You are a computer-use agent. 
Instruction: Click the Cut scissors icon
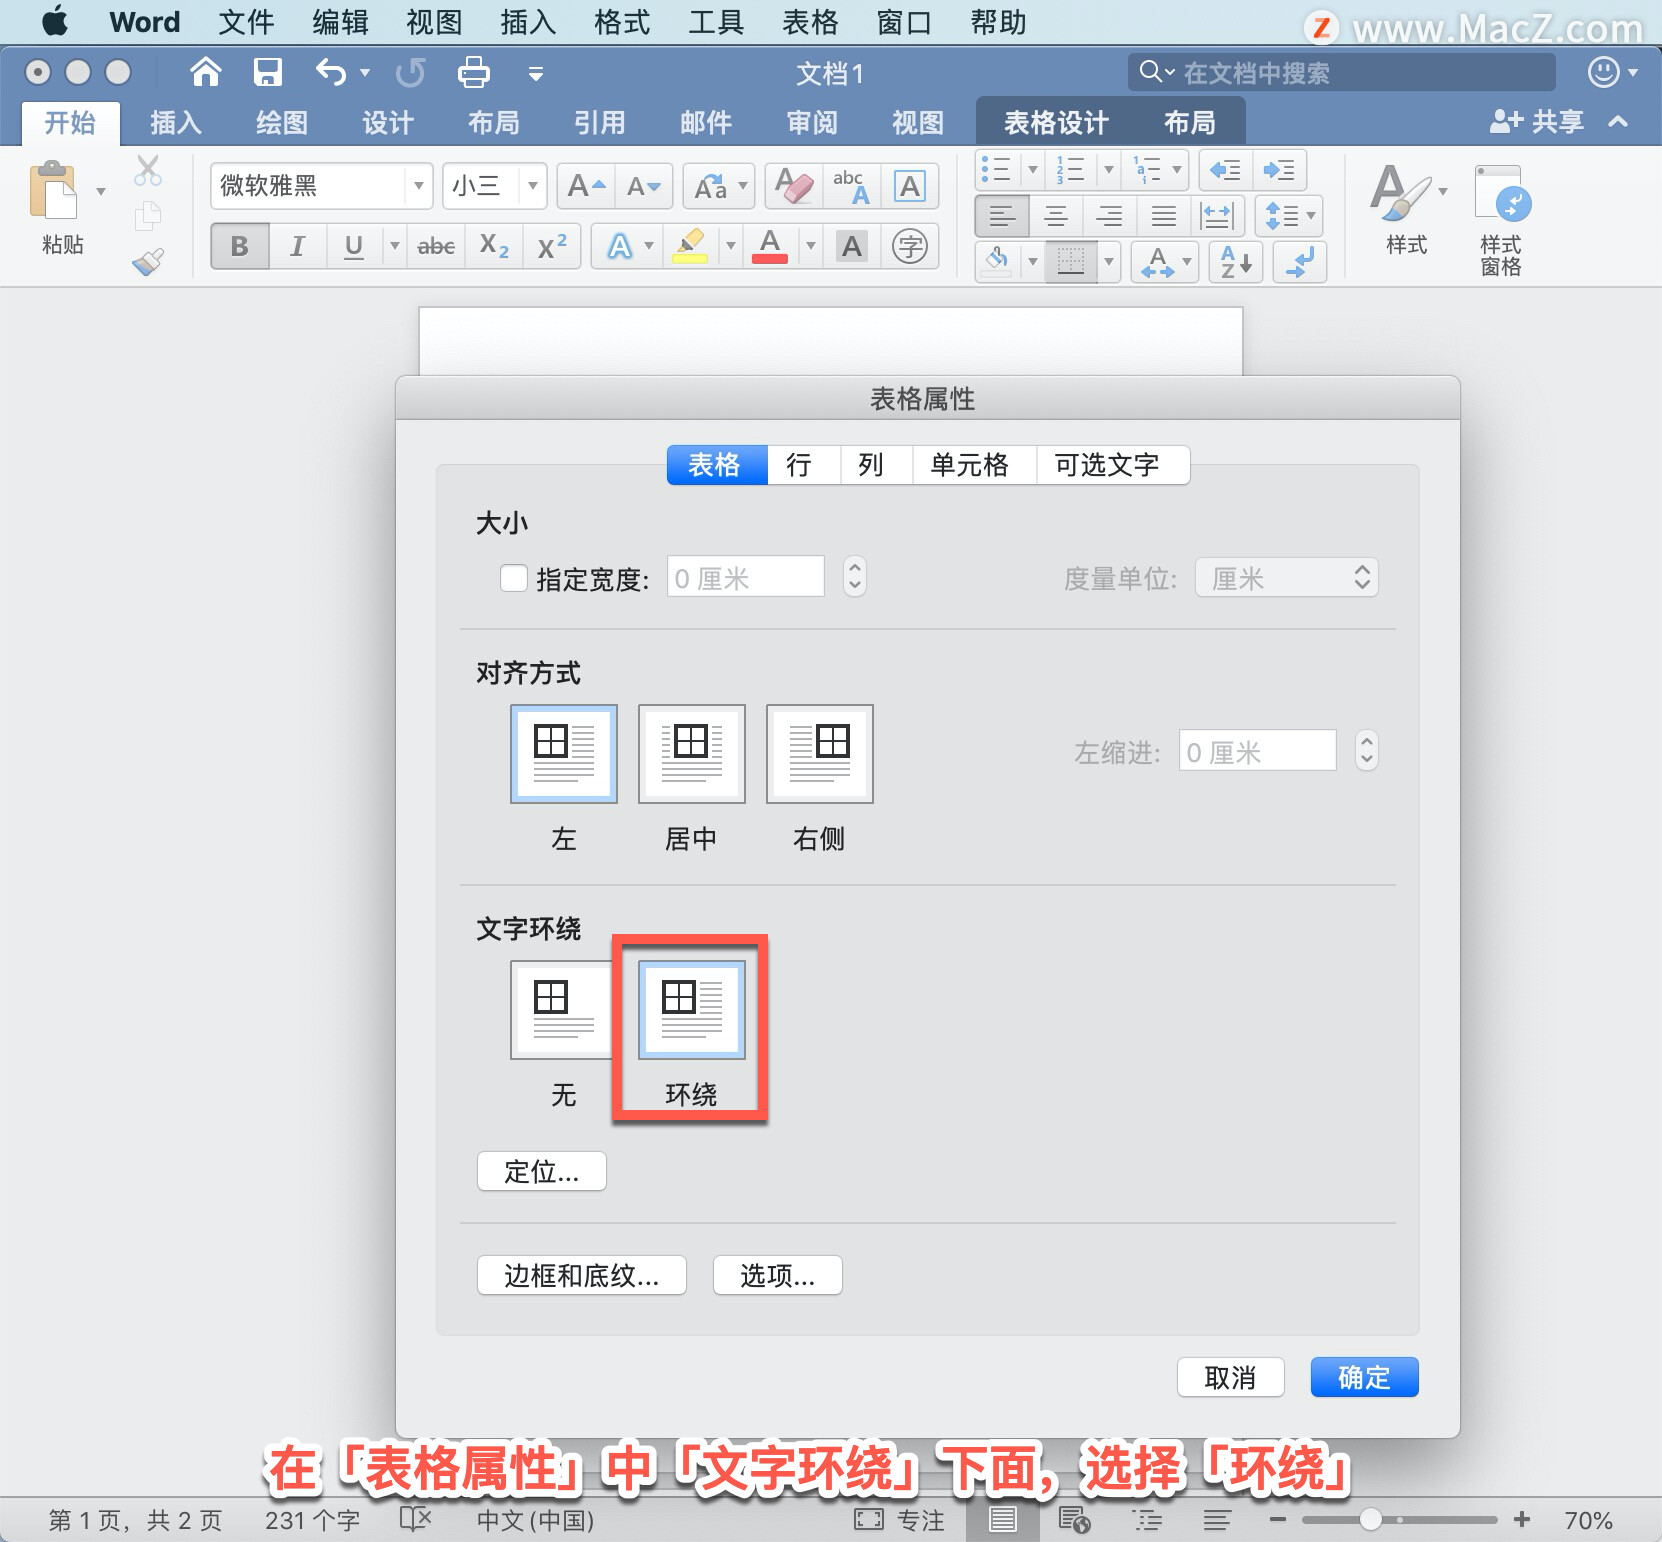[x=148, y=171]
